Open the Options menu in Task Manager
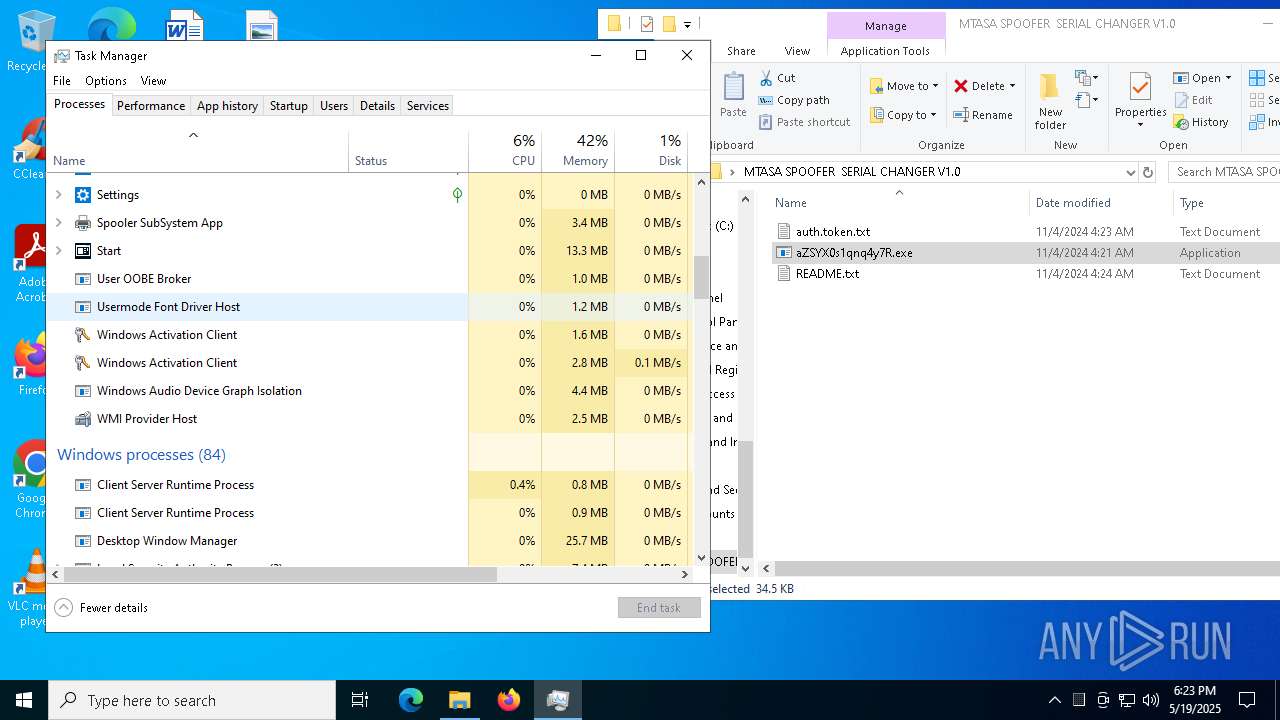This screenshot has height=720, width=1280. click(105, 81)
